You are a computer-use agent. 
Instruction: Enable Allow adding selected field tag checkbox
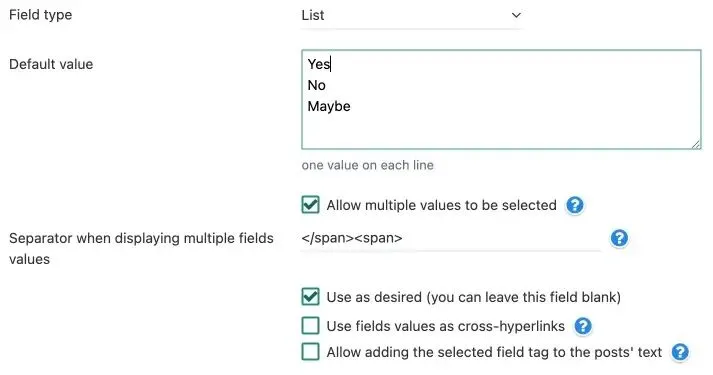tap(311, 351)
